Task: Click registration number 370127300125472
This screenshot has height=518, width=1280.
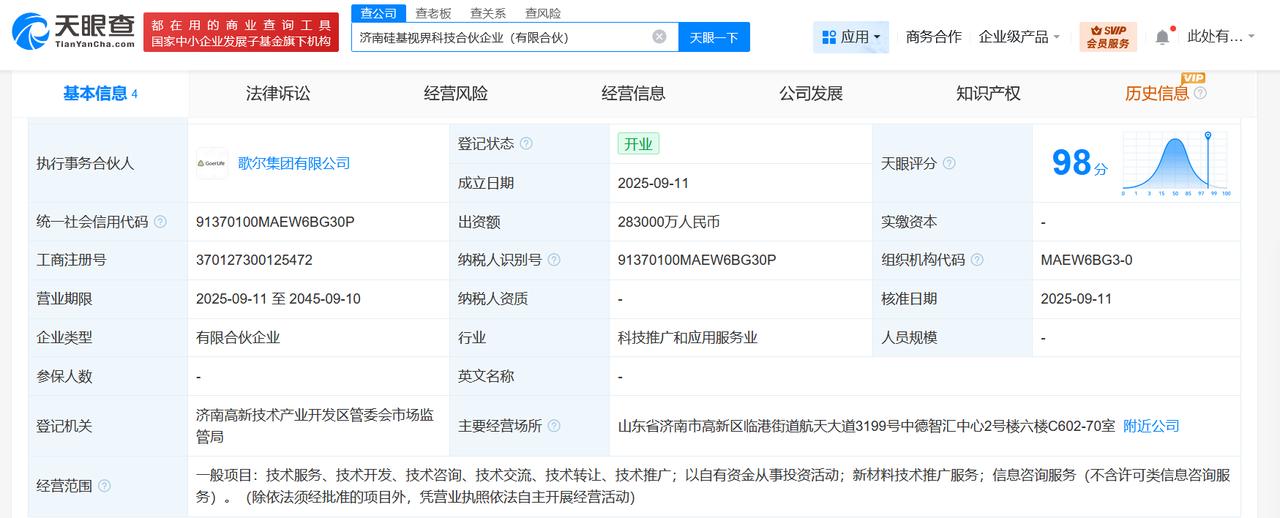Action: 254,260
